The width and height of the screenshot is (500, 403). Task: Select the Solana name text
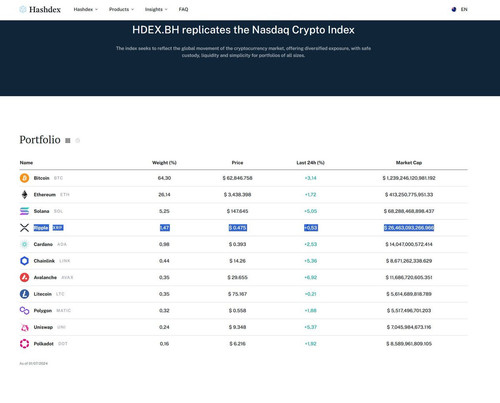tap(41, 211)
